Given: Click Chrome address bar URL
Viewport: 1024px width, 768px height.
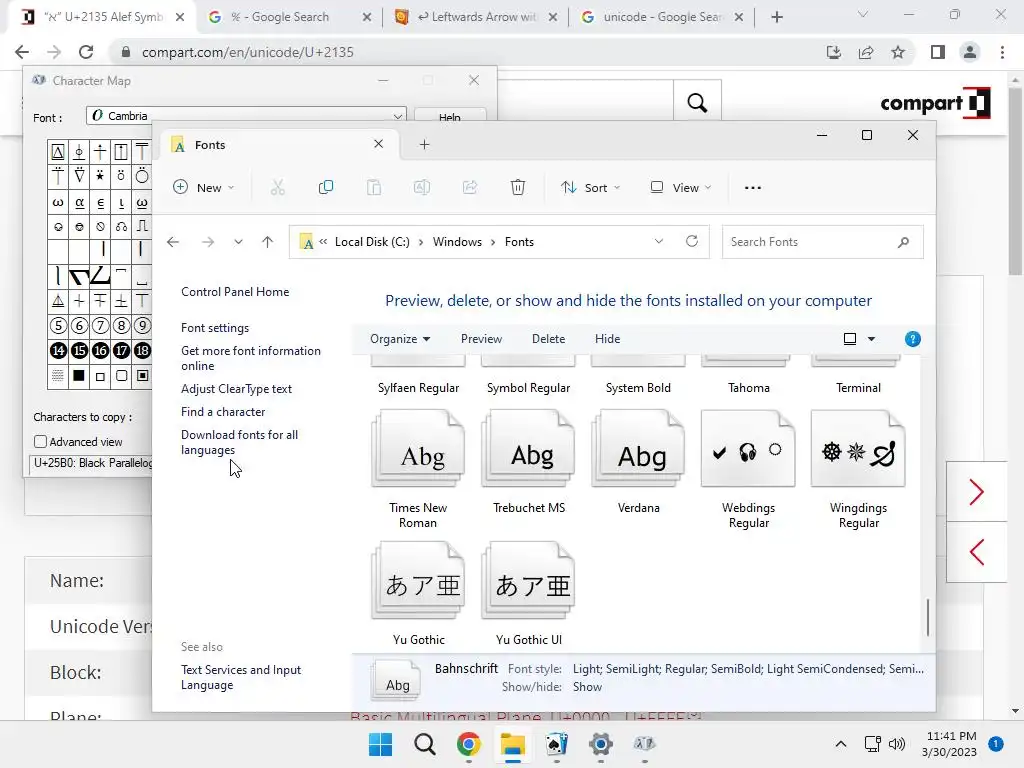Looking at the screenshot, I should click(248, 52).
